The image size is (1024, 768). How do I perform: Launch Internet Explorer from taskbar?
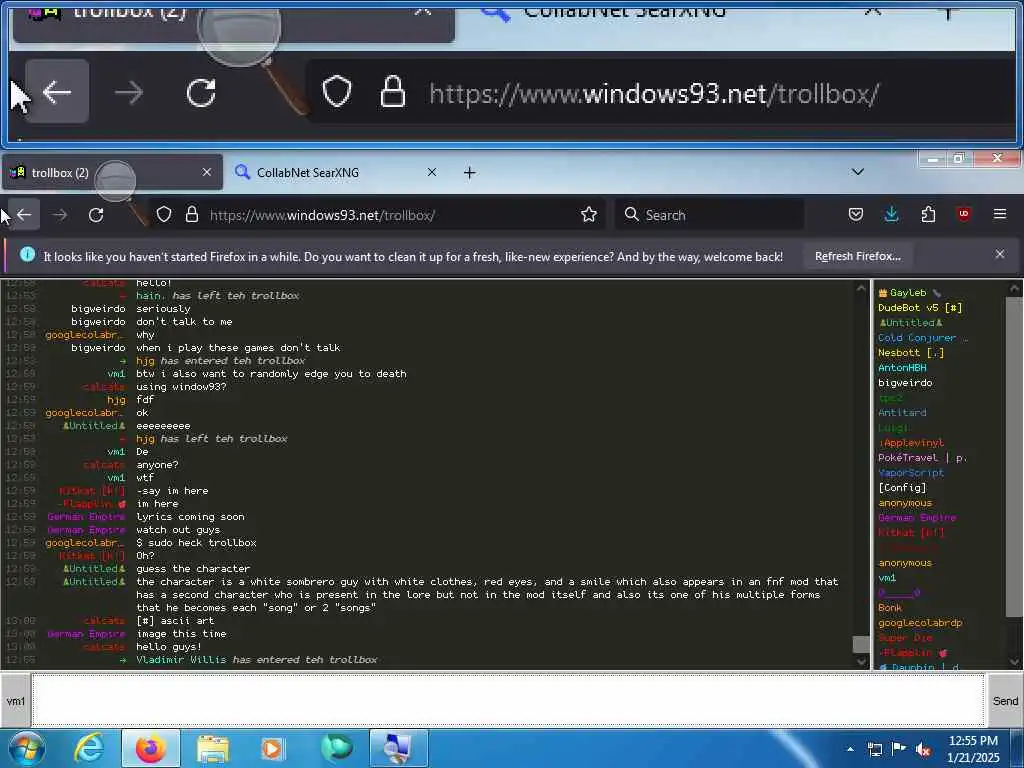89,748
